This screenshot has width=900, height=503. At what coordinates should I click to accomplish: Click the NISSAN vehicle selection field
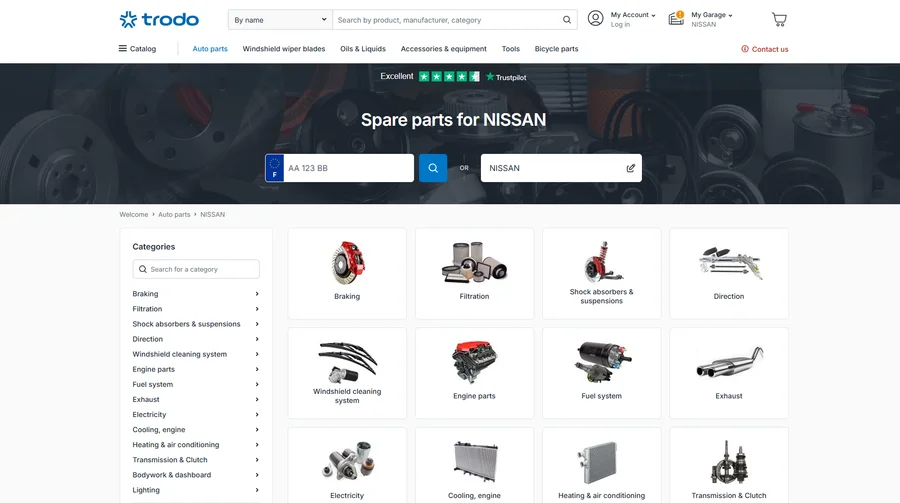561,168
